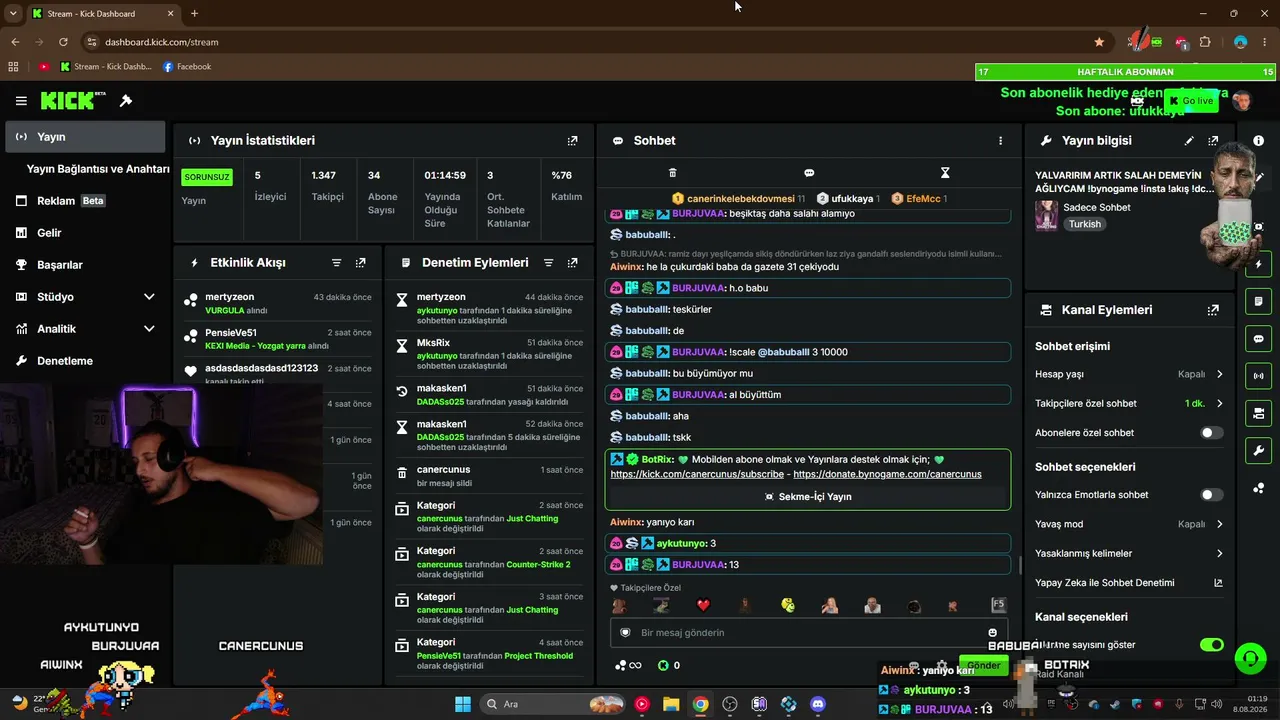The image size is (1280, 720).
Task: Open the emoji picker in message box
Action: 992,632
